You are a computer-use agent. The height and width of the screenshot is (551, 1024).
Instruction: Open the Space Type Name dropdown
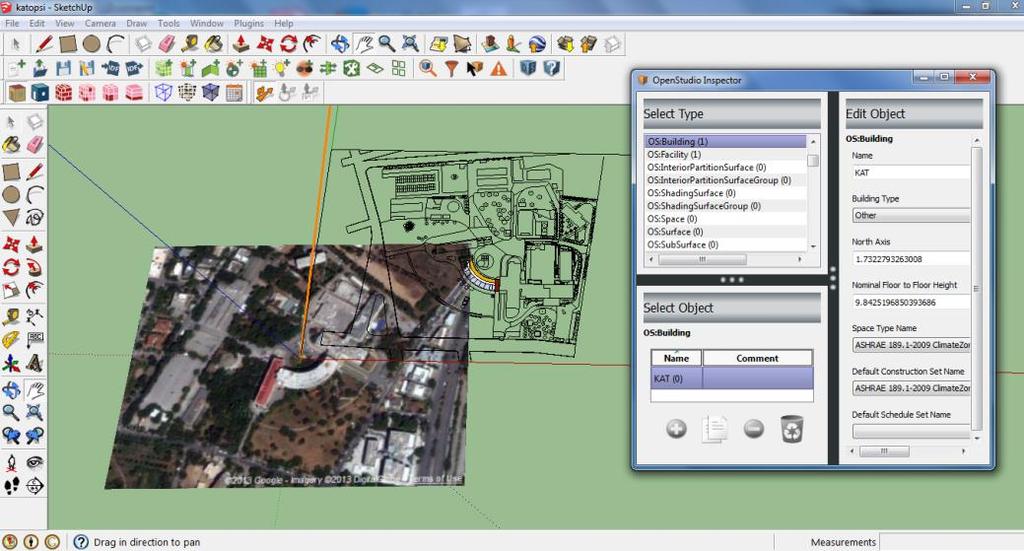click(x=911, y=345)
